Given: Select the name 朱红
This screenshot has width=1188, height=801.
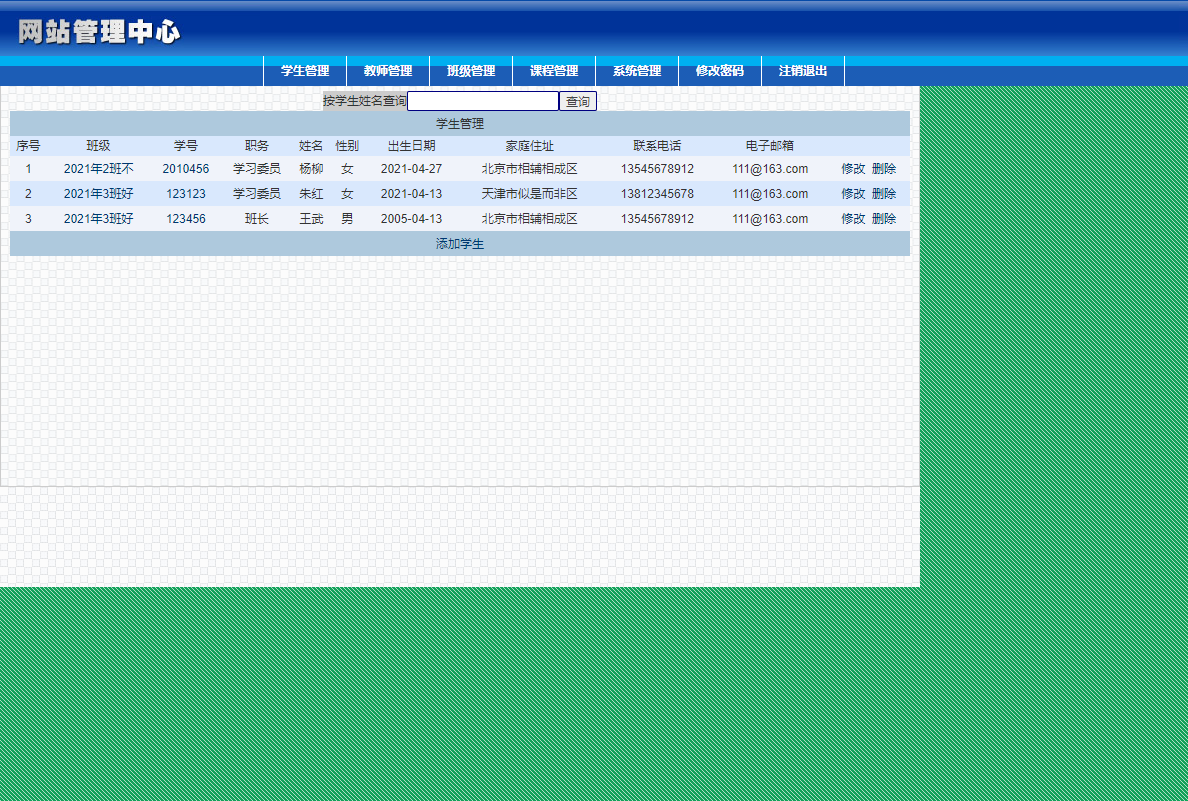Looking at the screenshot, I should tap(311, 193).
